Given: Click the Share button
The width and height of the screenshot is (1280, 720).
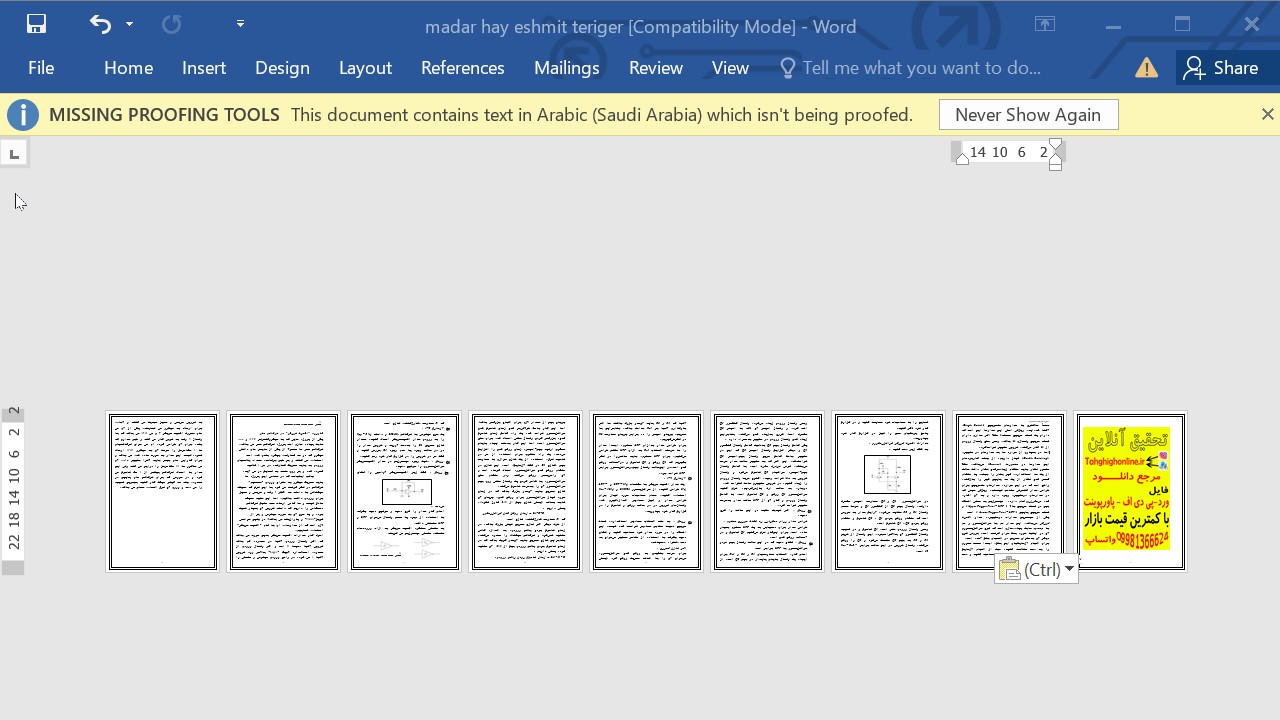Looking at the screenshot, I should point(1220,68).
